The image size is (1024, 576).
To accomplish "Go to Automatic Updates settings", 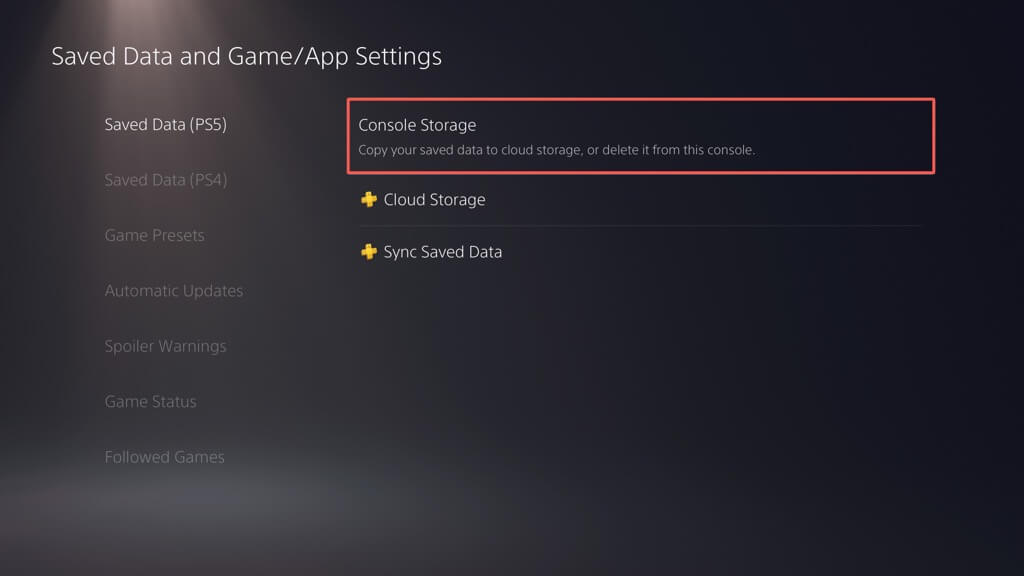I will pos(174,291).
